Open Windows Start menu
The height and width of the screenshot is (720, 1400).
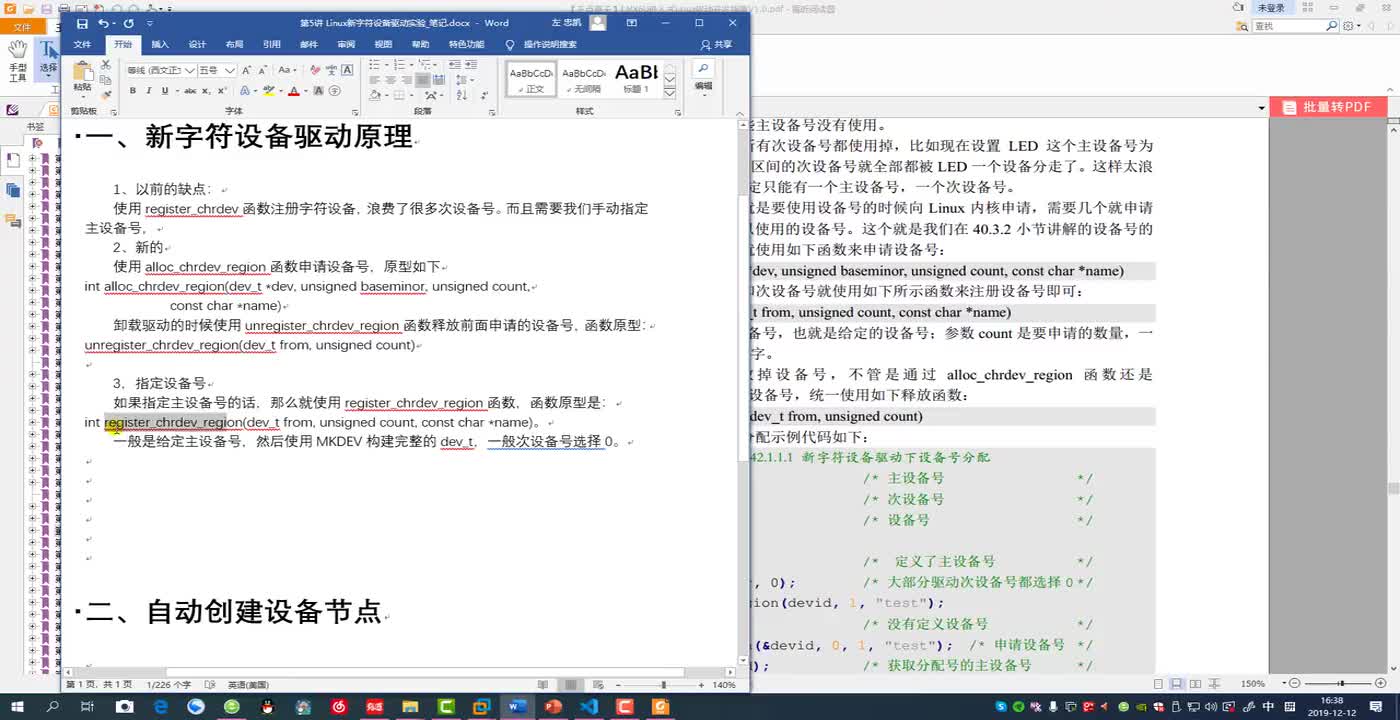pos(17,706)
